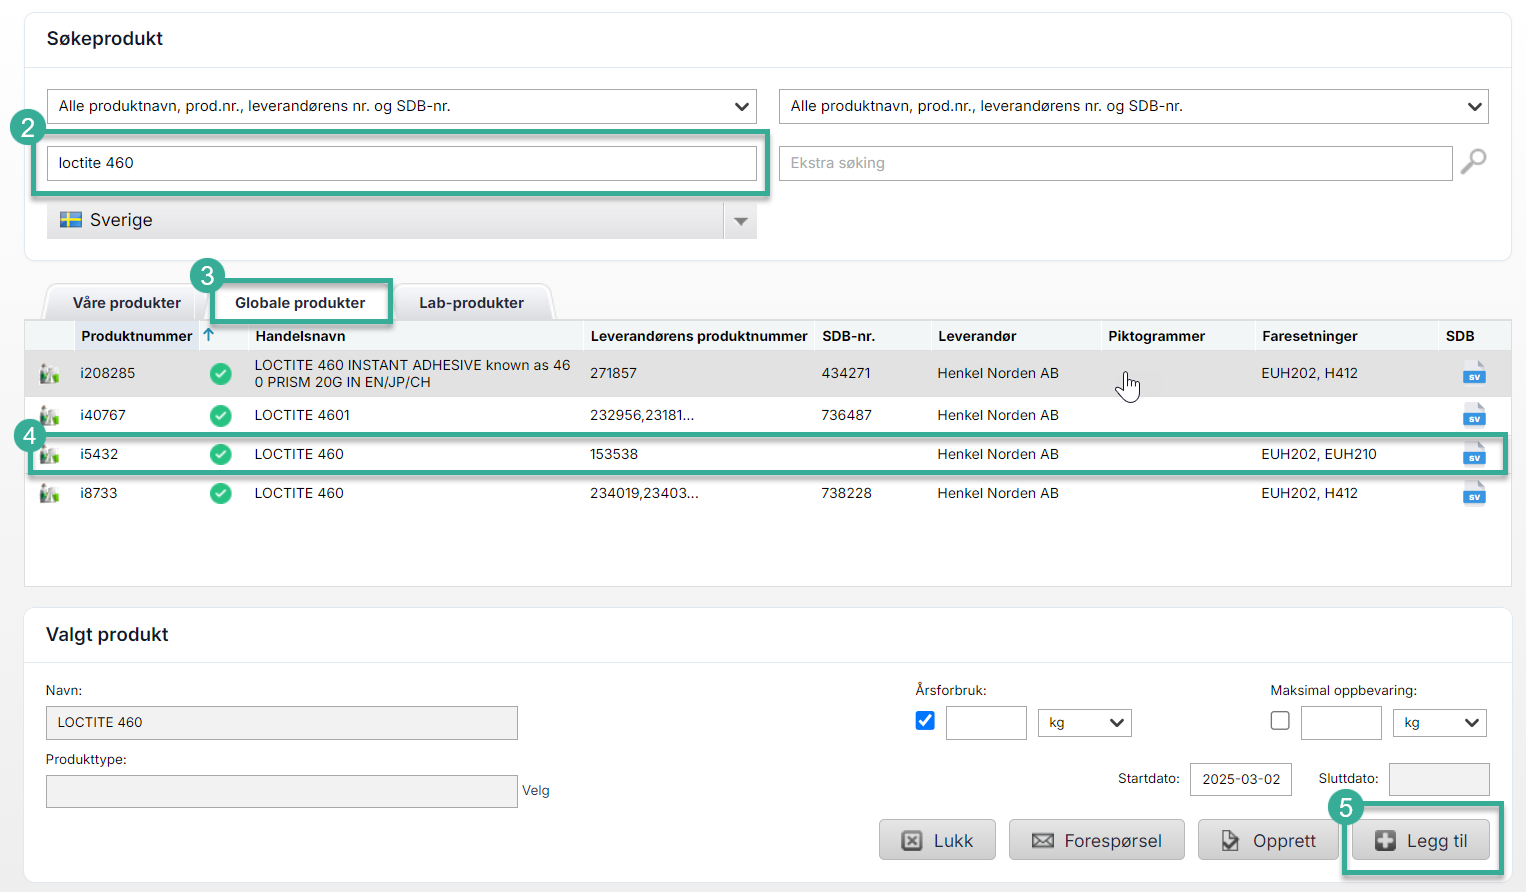This screenshot has height=892, width=1526.
Task: Click the Faresetninger column header
Action: [1310, 336]
